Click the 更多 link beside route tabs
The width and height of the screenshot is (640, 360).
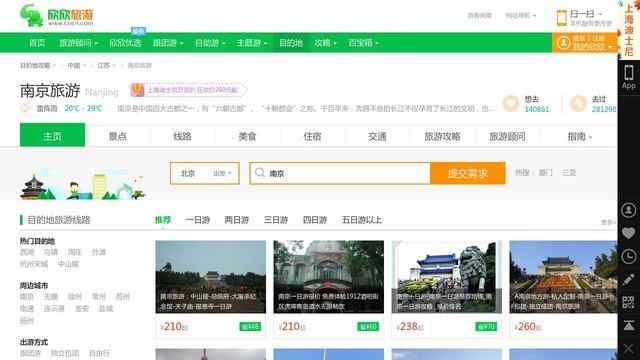[608, 222]
